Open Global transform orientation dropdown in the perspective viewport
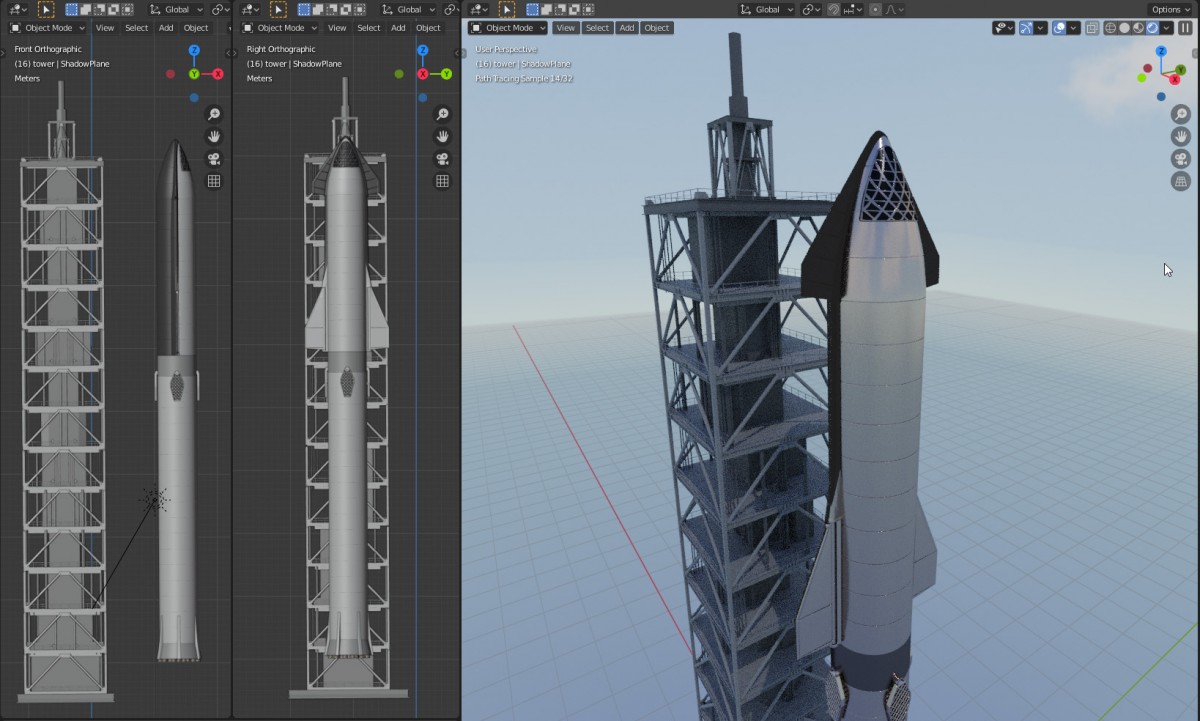The width and height of the screenshot is (1200, 721). tap(767, 9)
